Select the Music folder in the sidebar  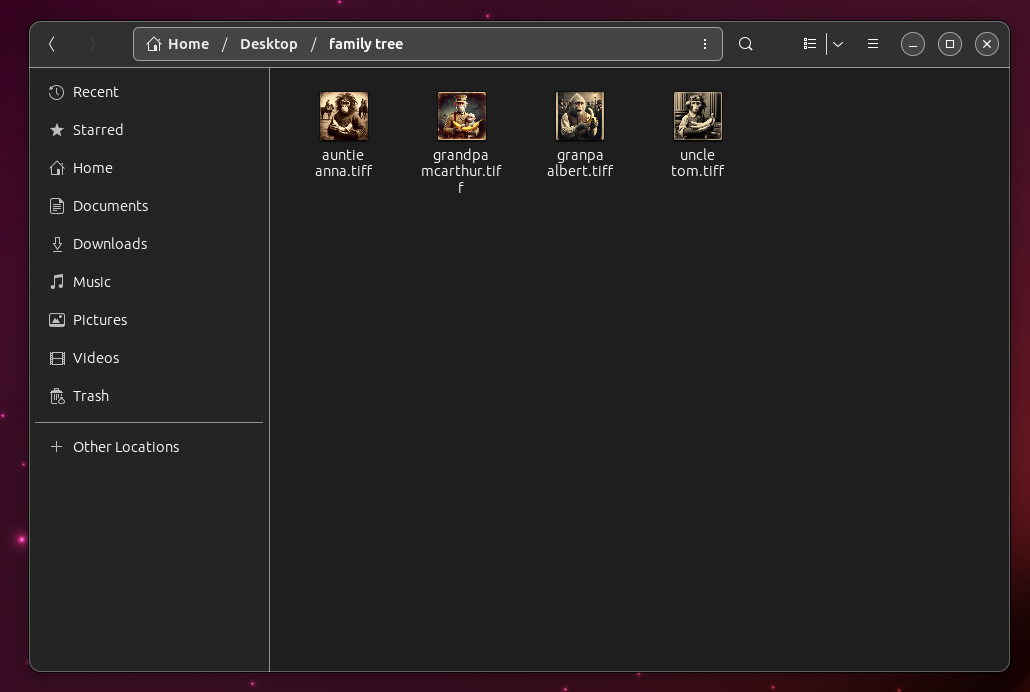(92, 282)
